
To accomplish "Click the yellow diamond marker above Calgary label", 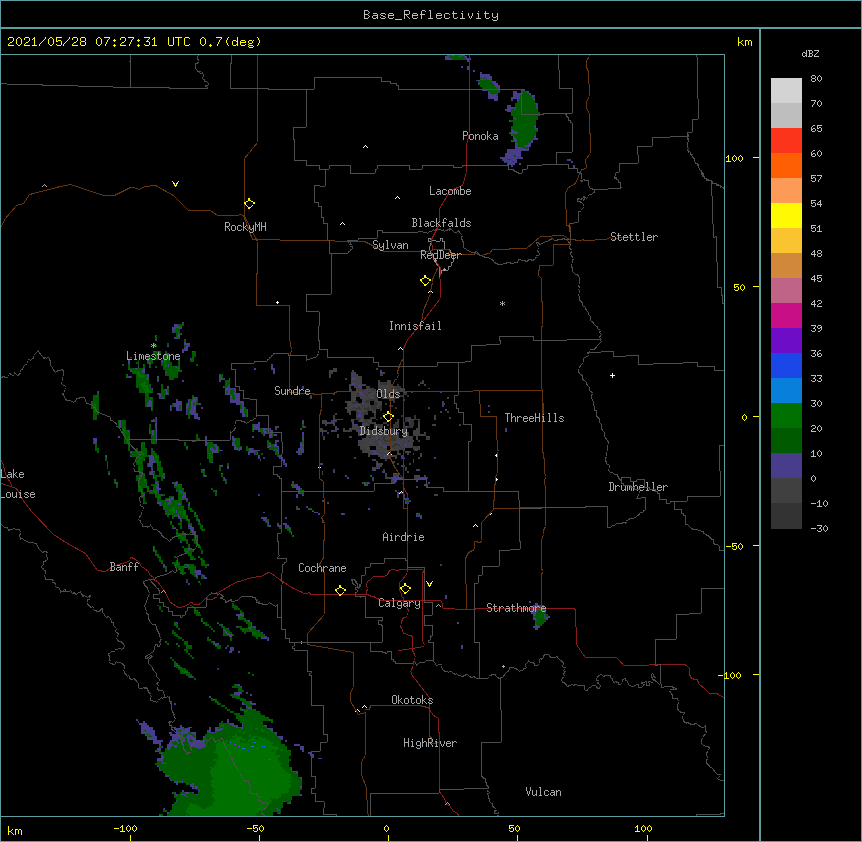I will tap(405, 589).
